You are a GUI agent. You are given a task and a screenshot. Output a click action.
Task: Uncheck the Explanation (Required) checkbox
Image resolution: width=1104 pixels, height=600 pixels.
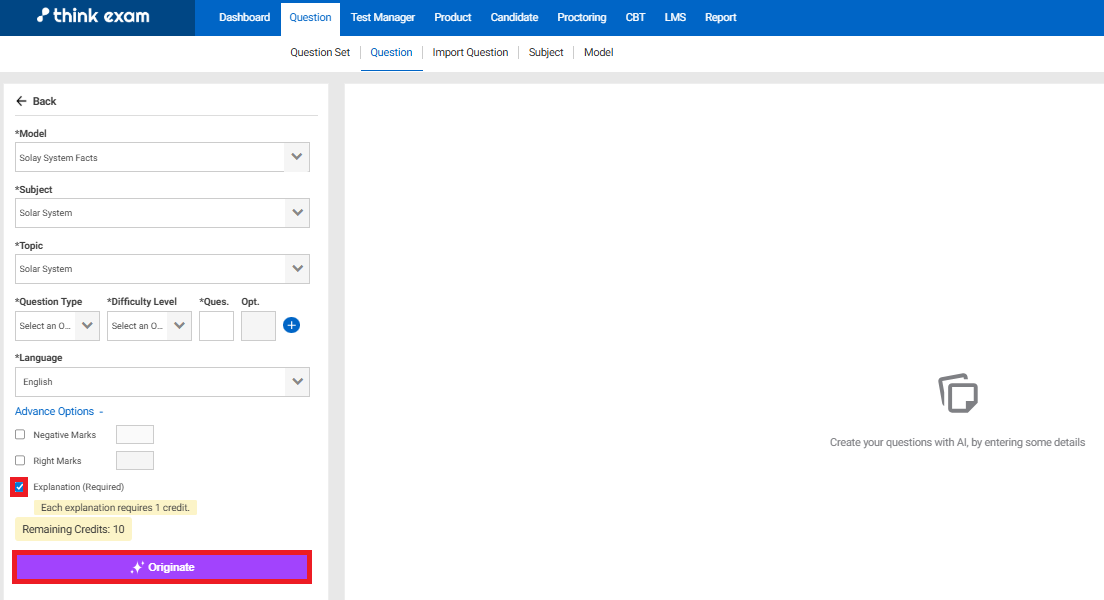[20, 487]
